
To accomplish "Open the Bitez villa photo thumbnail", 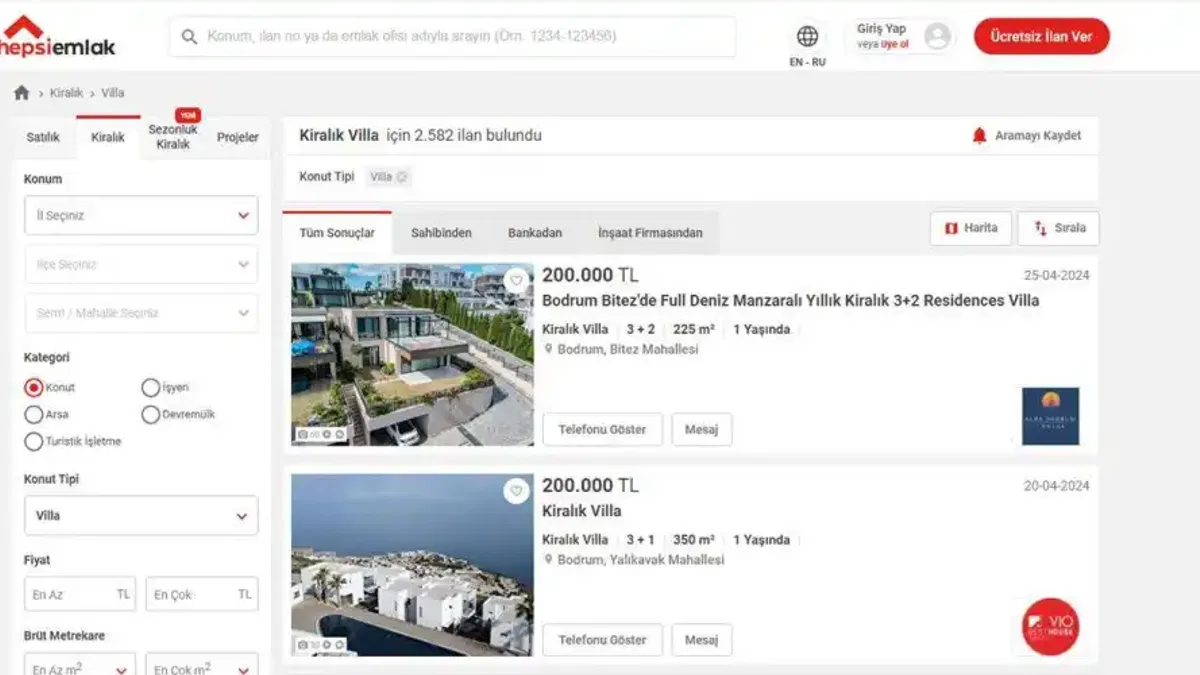I will pos(412,354).
